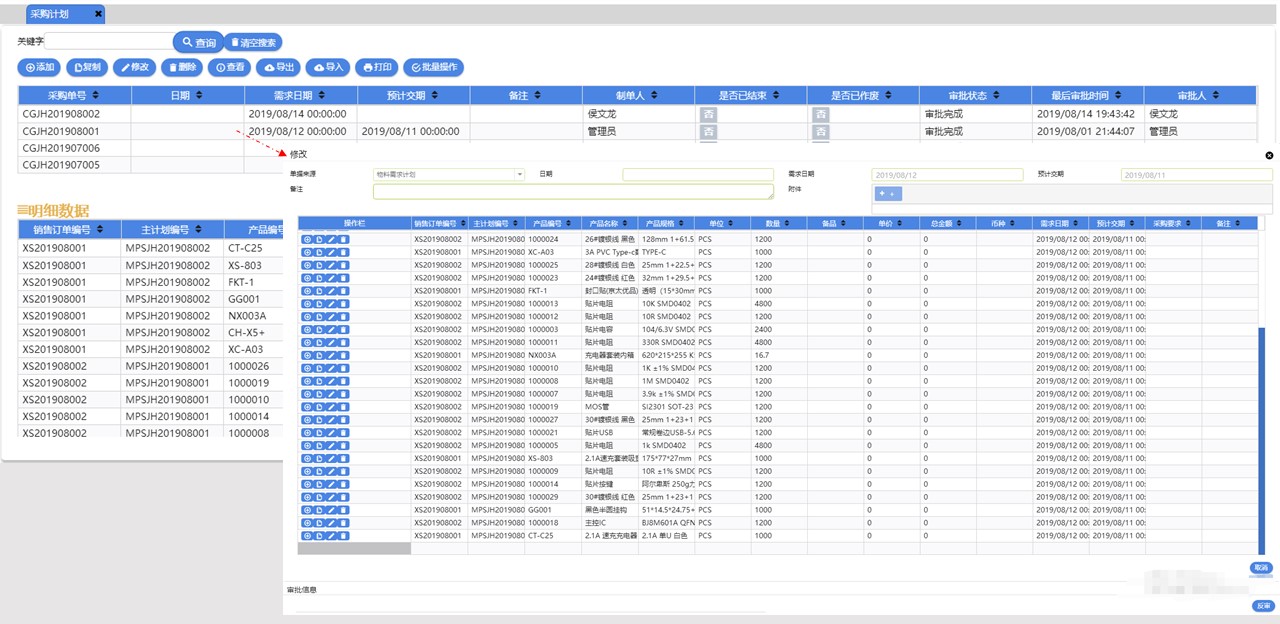Click the 查看 view button
1280x624 pixels.
(x=230, y=67)
